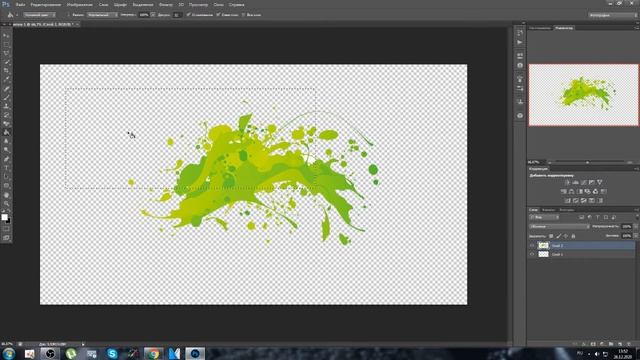Zoom out with the Navigator small mountains button
This screenshot has width=640, height=360.
click(550, 162)
